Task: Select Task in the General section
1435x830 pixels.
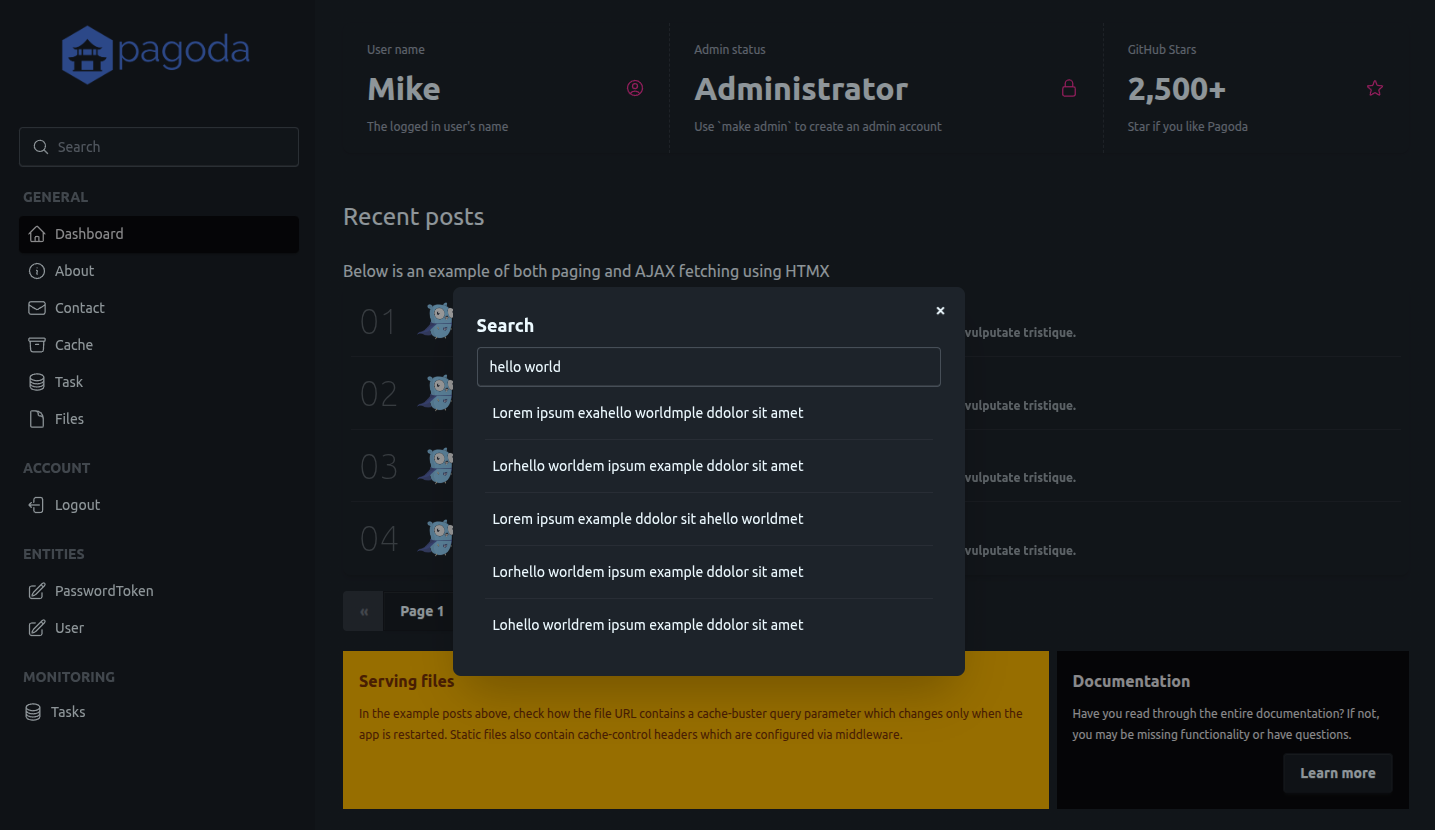Action: pos(68,382)
